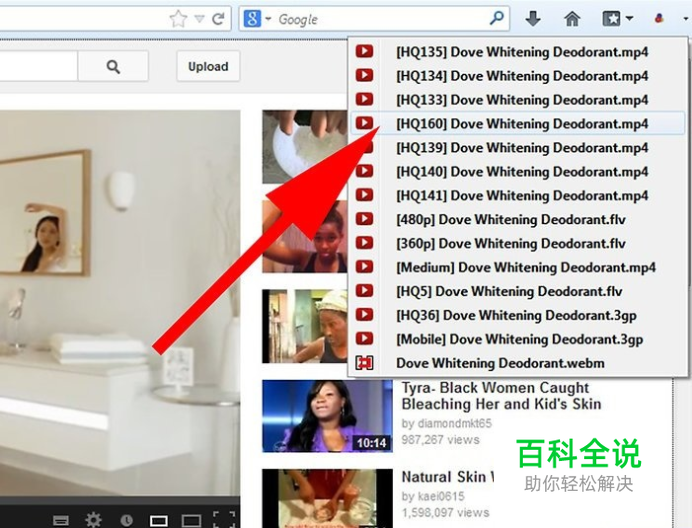The image size is (692, 528).
Task: Switch to large player size icon
Action: click(191, 521)
